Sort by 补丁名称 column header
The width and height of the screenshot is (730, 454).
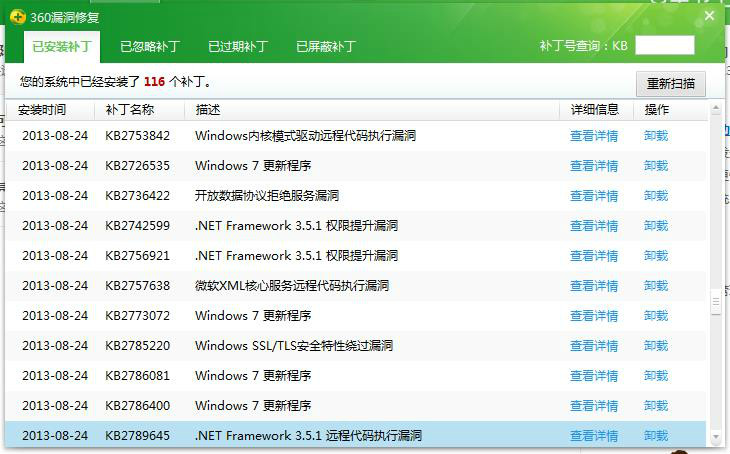tap(129, 110)
